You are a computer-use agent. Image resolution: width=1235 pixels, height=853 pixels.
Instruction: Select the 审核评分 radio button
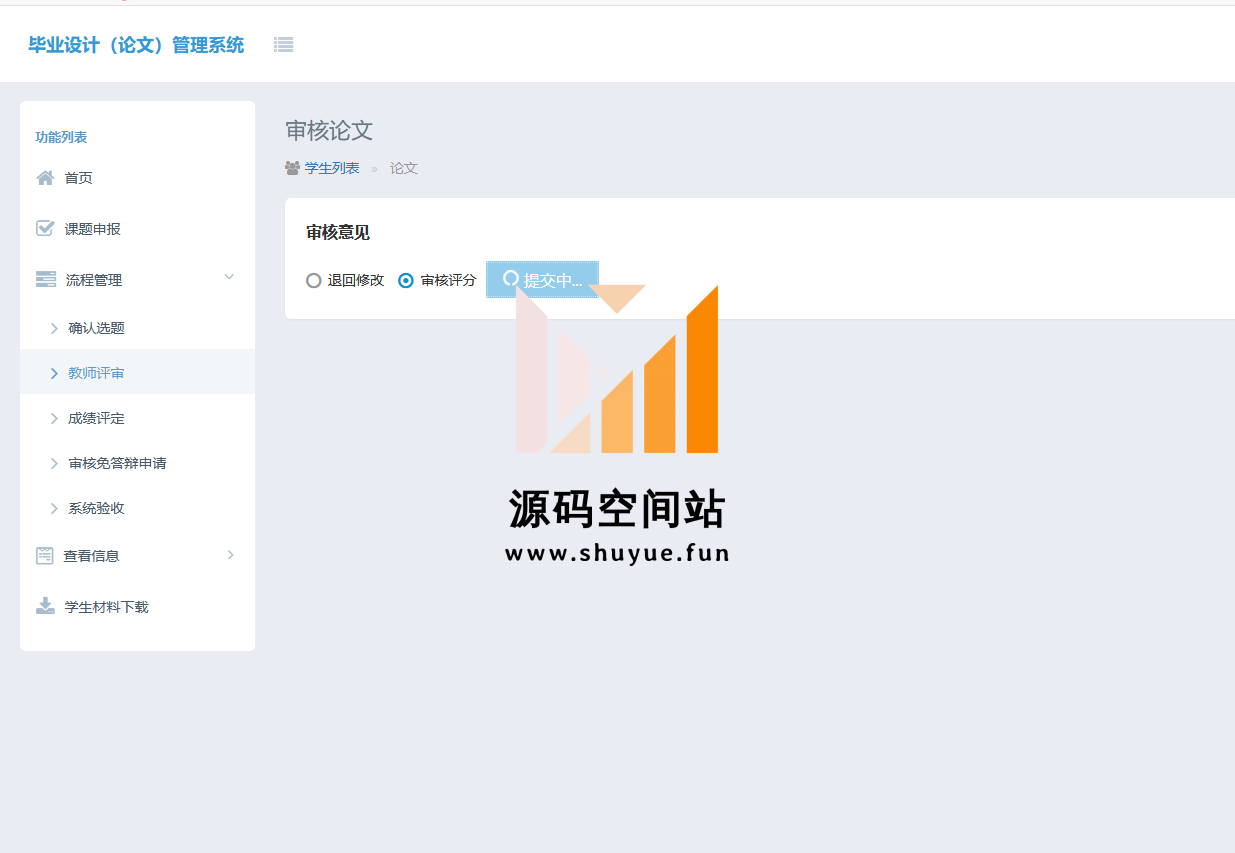(406, 281)
